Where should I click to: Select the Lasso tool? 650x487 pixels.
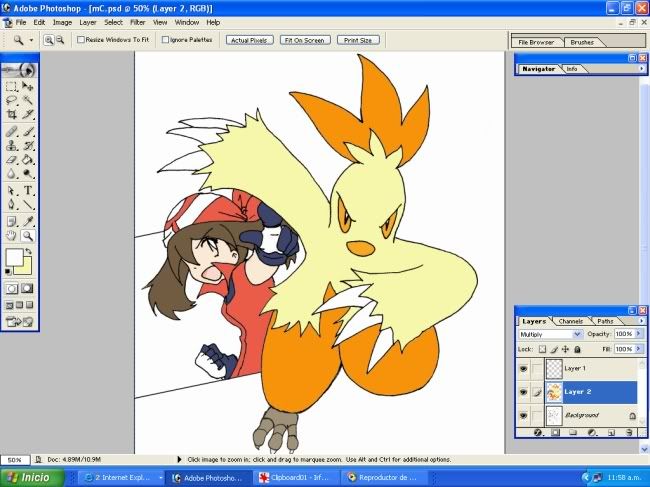coord(11,100)
